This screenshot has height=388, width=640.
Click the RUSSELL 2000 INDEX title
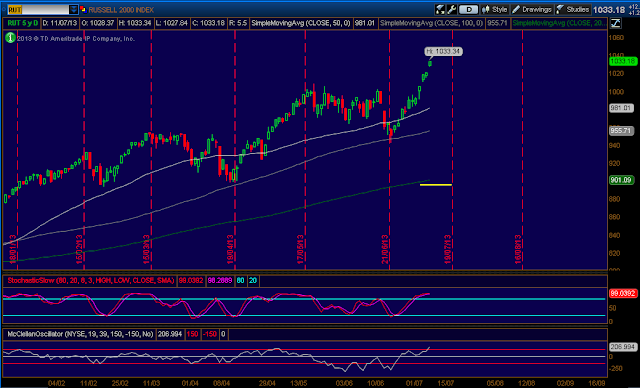121,9
